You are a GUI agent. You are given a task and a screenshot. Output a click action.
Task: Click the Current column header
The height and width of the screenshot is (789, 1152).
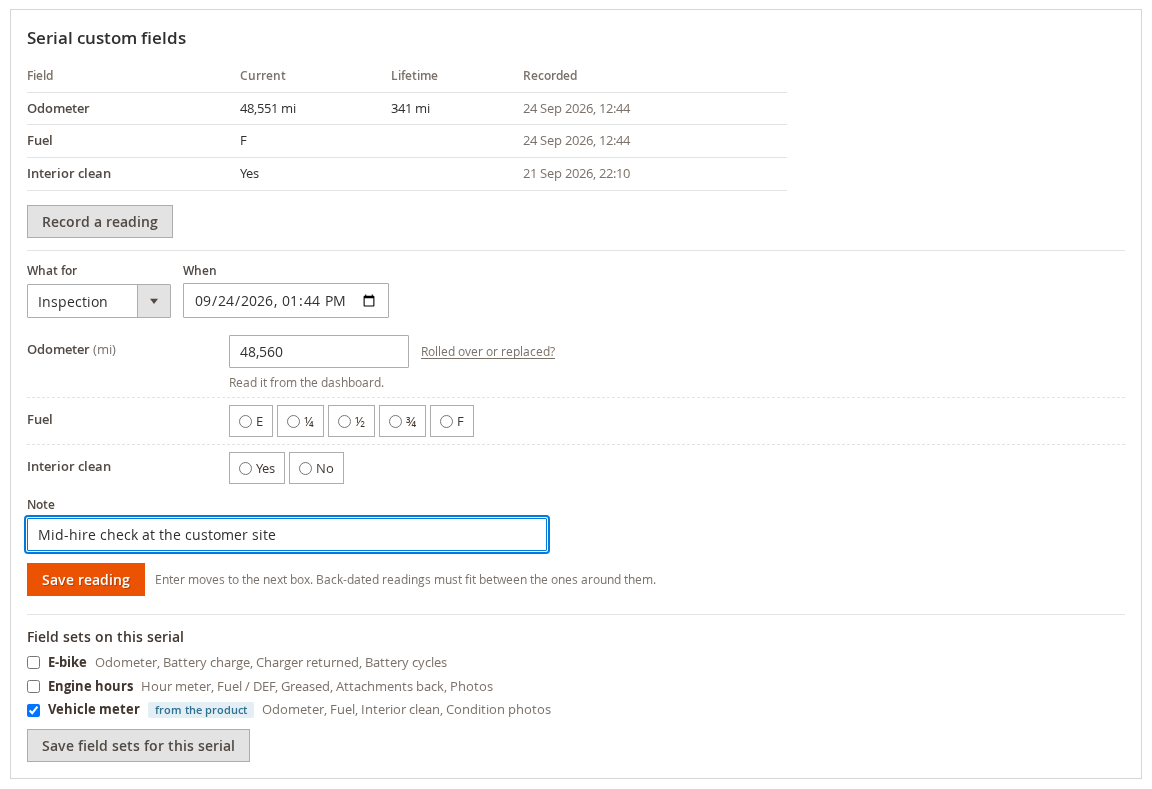coord(263,76)
